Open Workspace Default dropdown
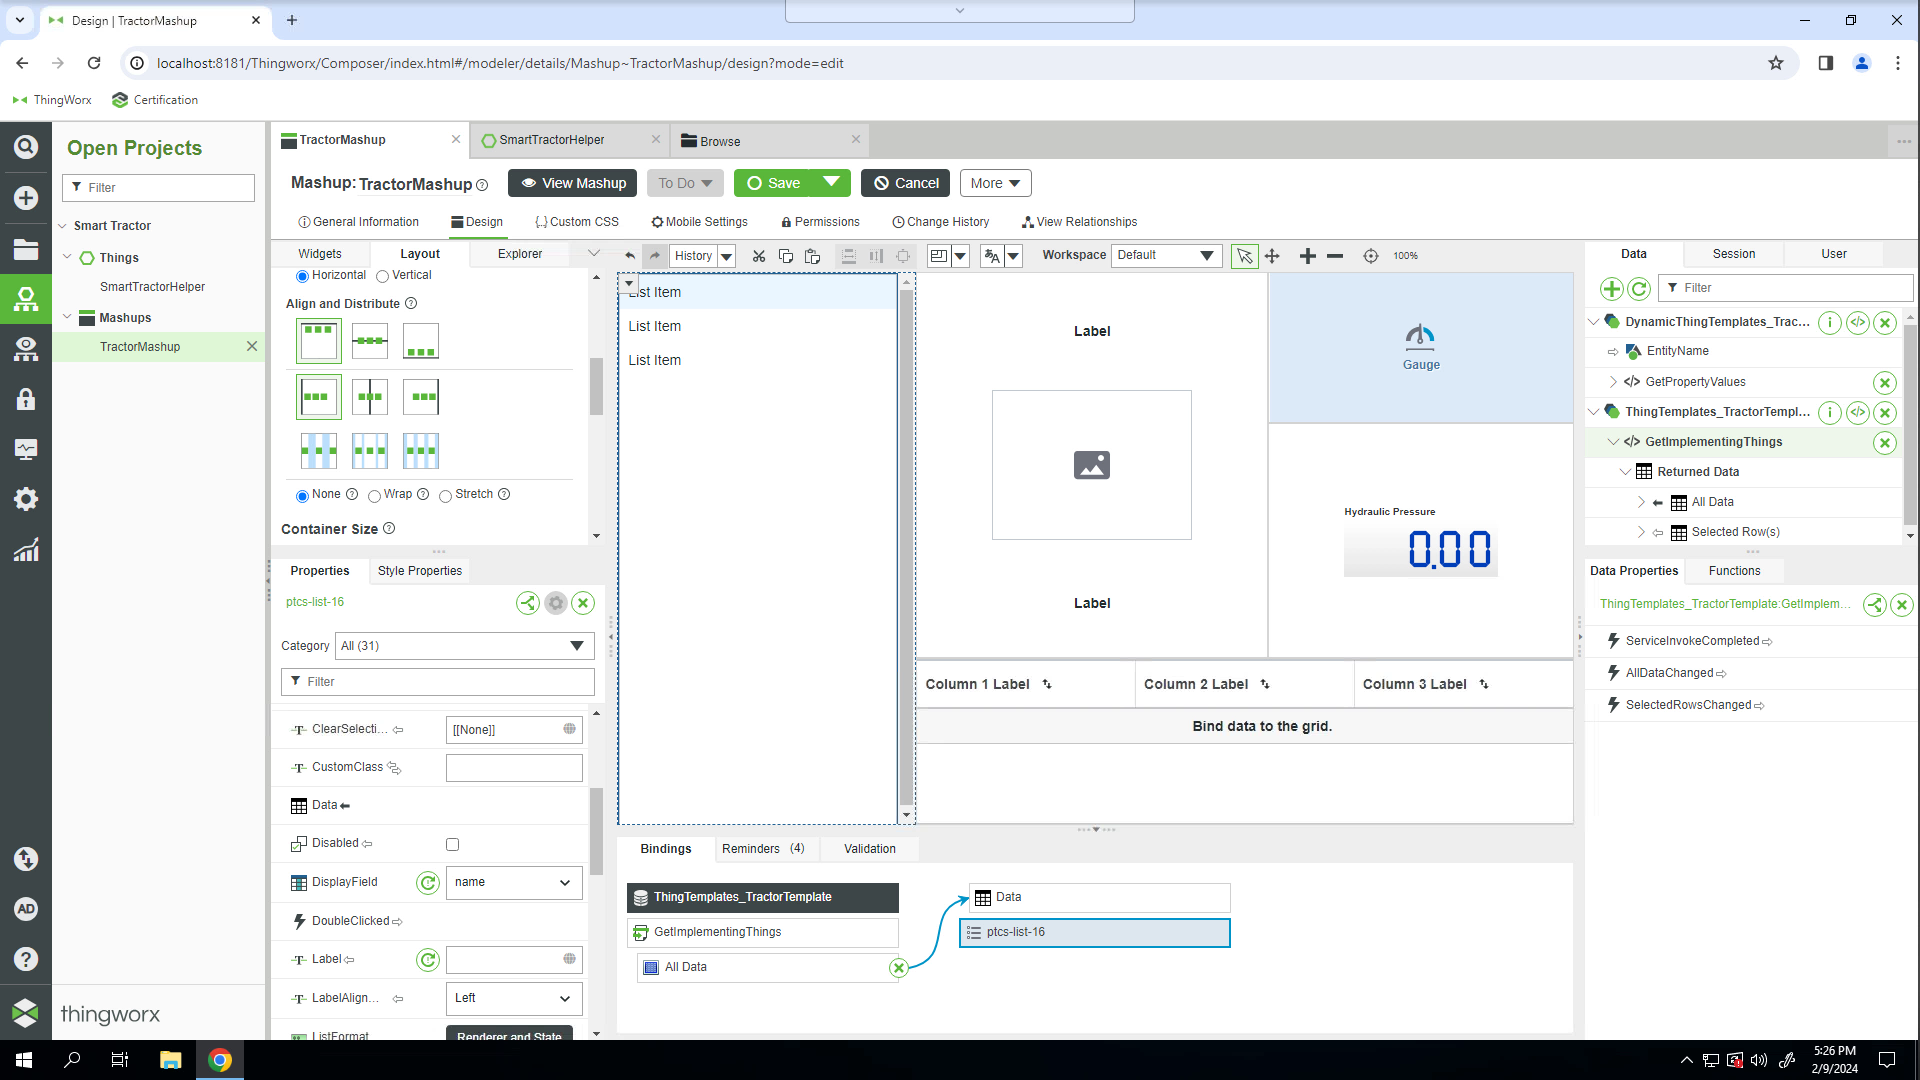 click(1166, 256)
